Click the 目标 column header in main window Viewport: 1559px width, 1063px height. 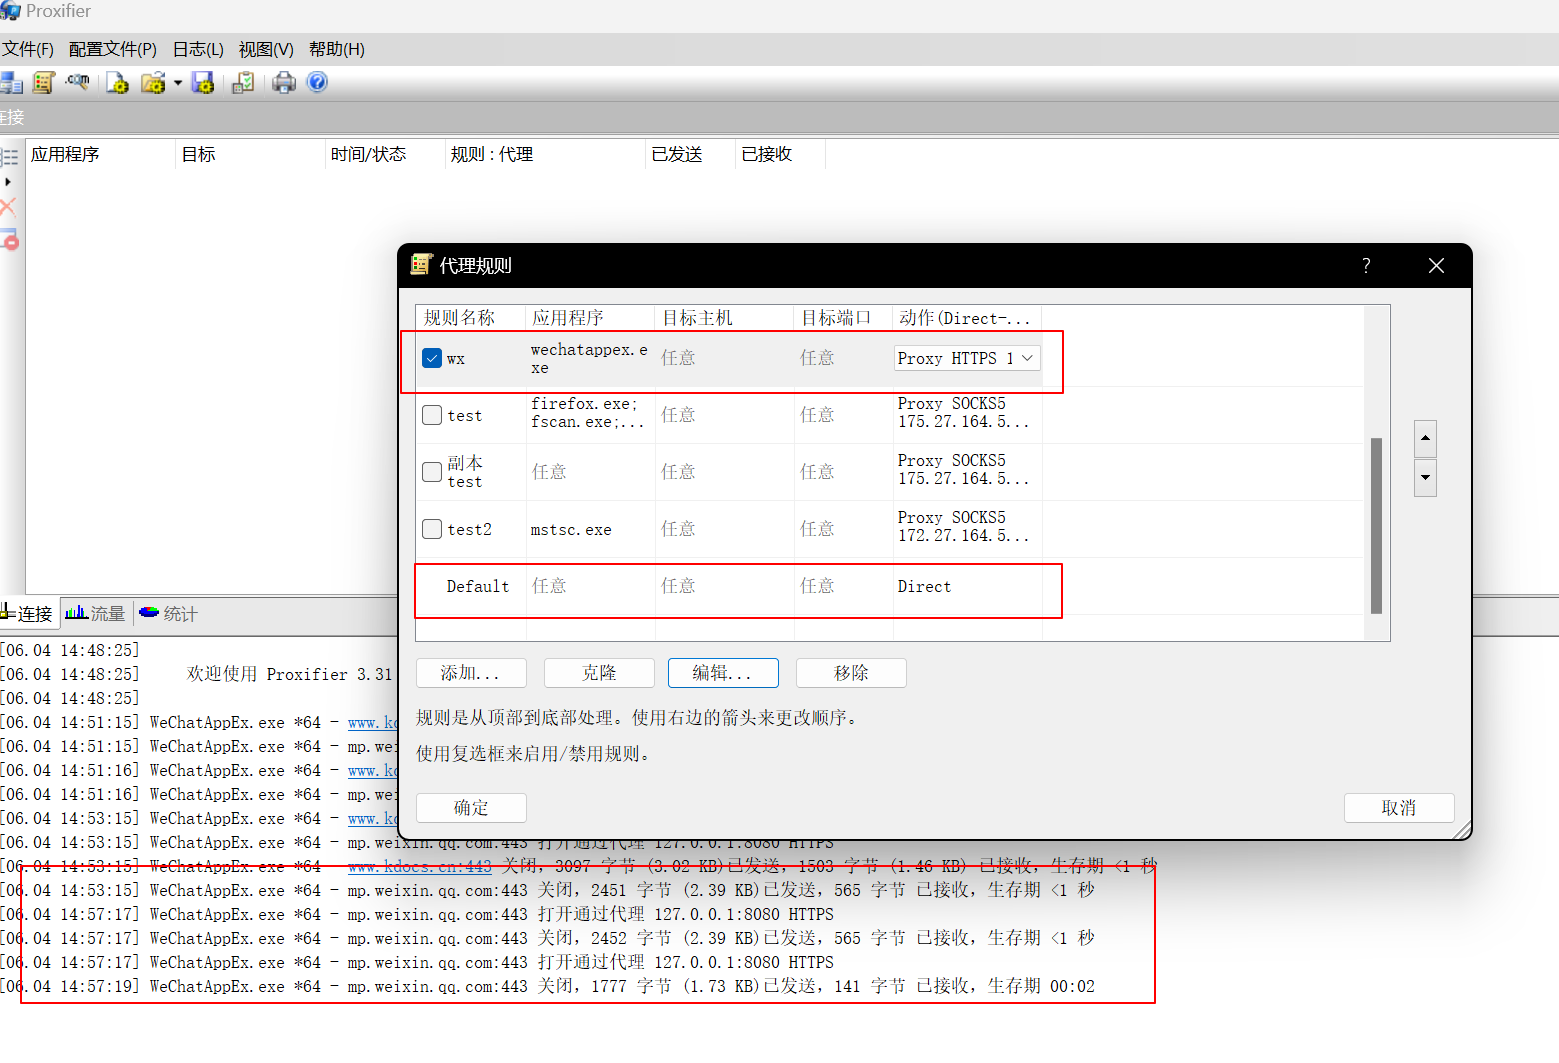[251, 154]
